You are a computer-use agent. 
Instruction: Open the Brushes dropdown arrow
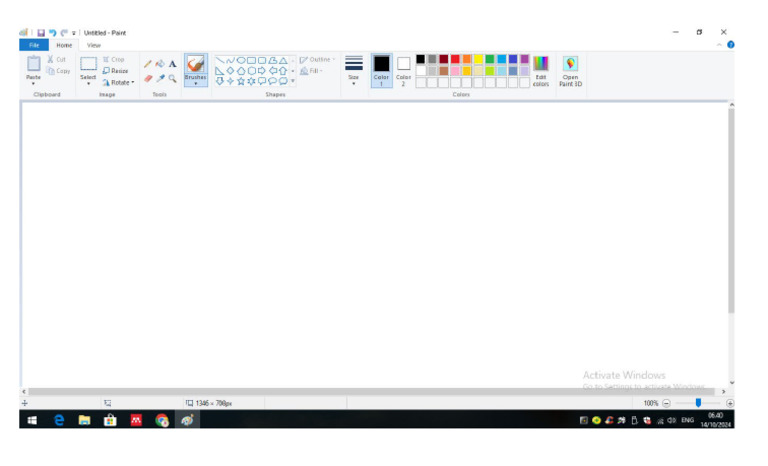[195, 84]
